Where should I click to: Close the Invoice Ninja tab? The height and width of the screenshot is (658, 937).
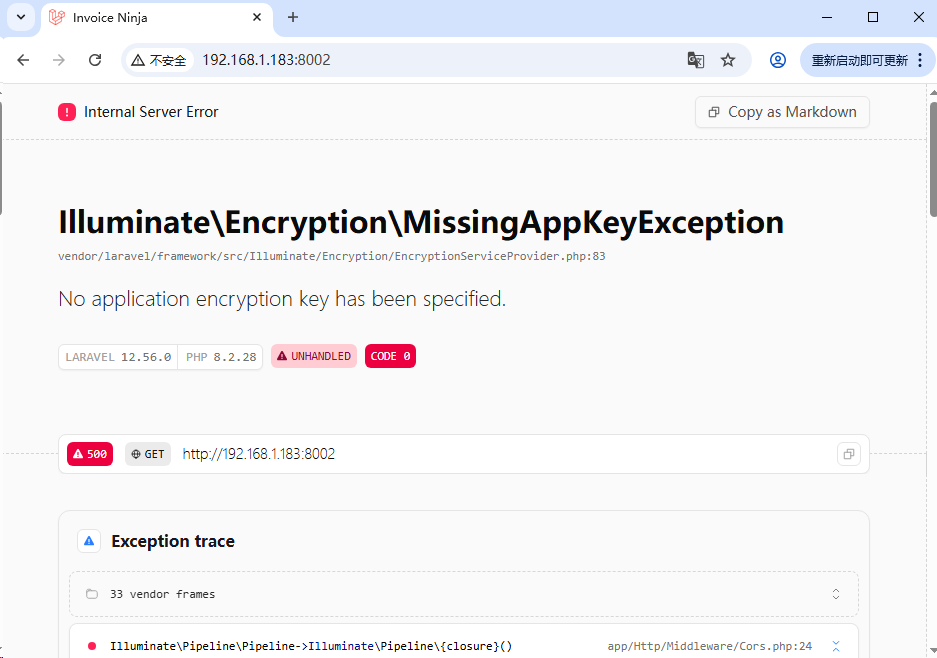[x=257, y=17]
